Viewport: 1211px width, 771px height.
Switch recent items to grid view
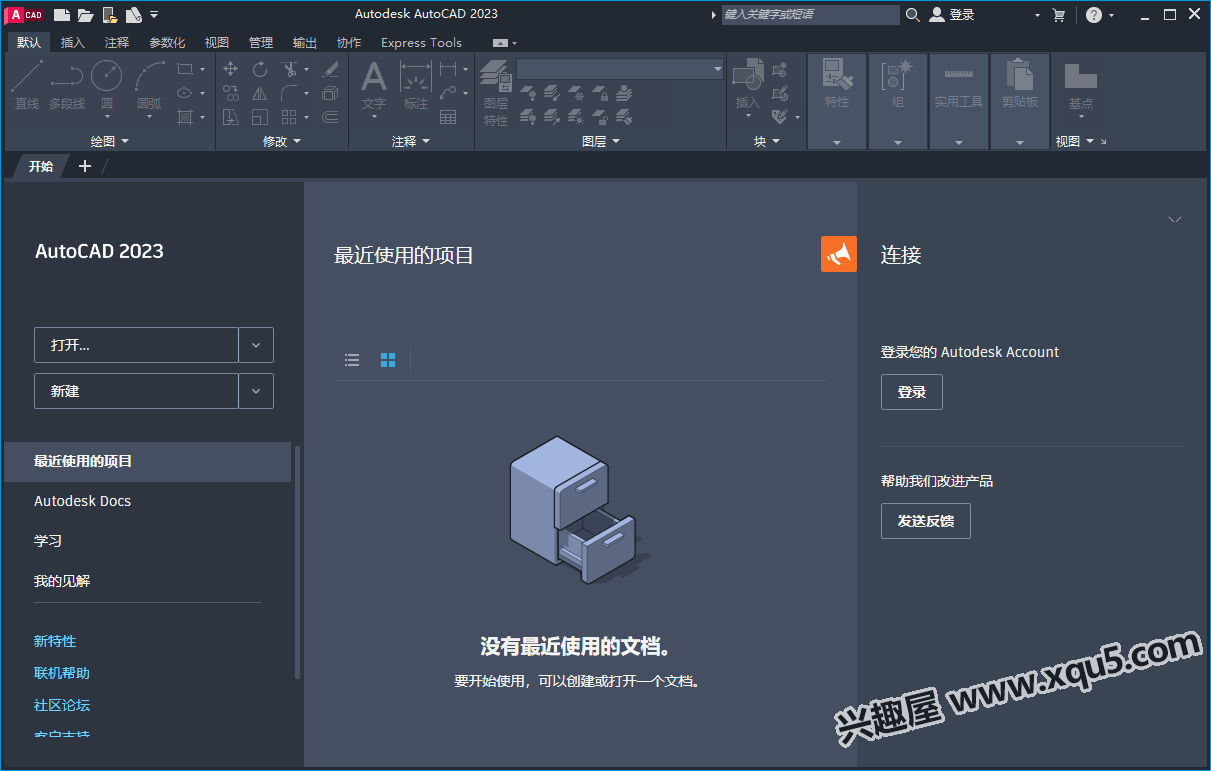coord(388,360)
